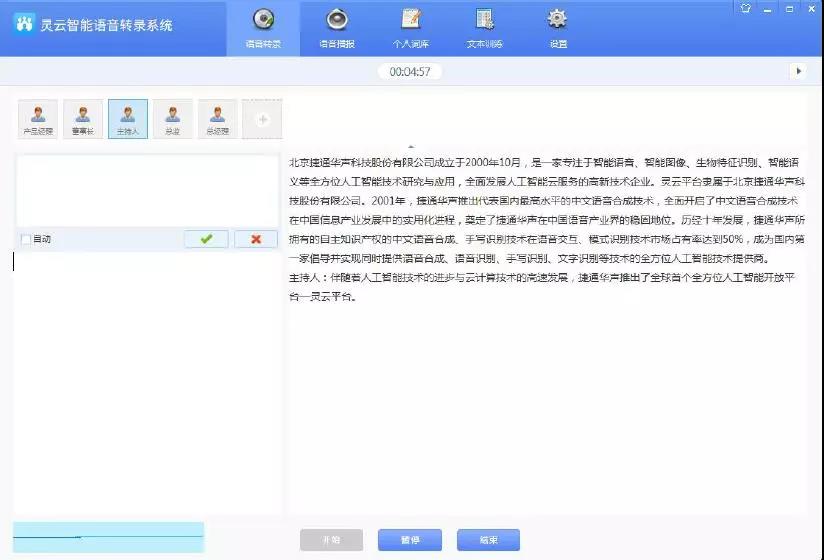Select the 总经理 speaker avatar

click(x=218, y=118)
